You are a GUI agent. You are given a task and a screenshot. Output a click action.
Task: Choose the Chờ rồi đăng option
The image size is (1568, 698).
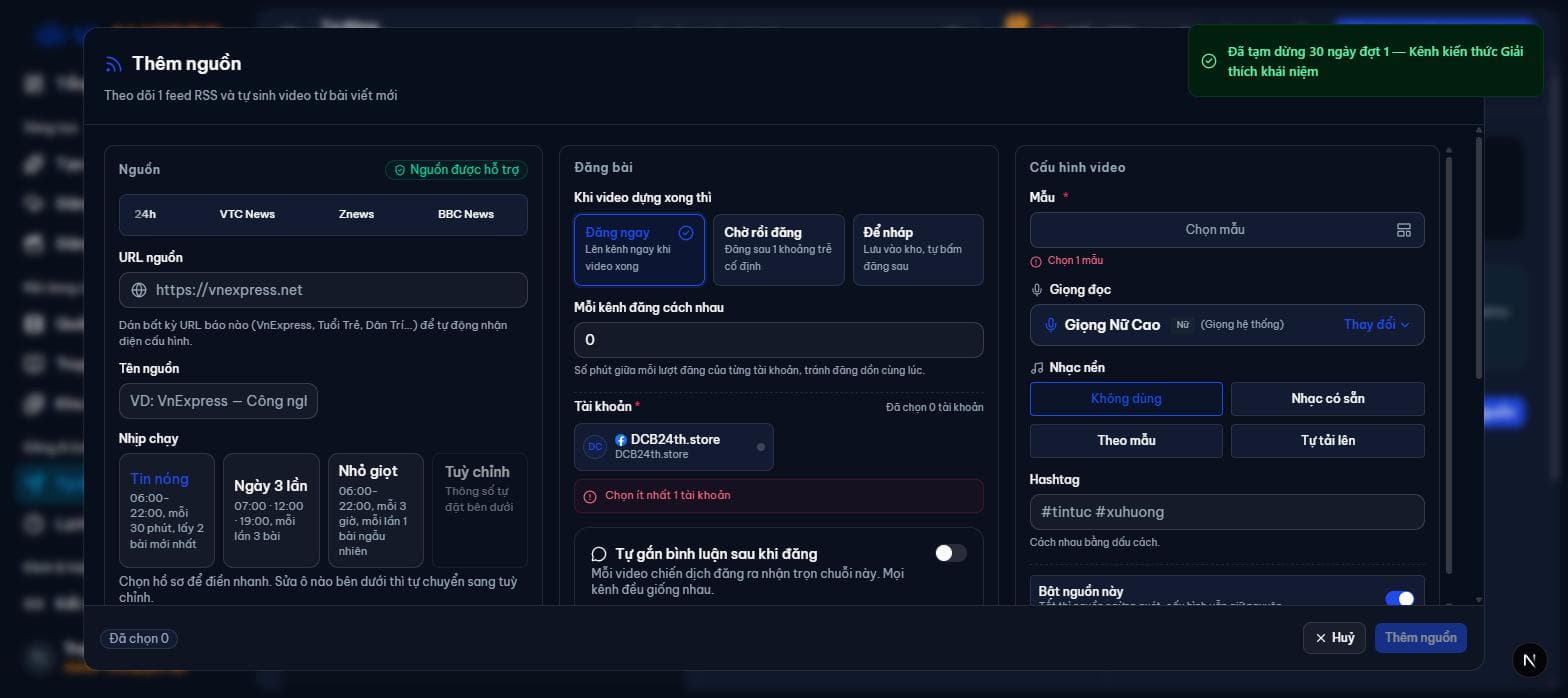[779, 250]
